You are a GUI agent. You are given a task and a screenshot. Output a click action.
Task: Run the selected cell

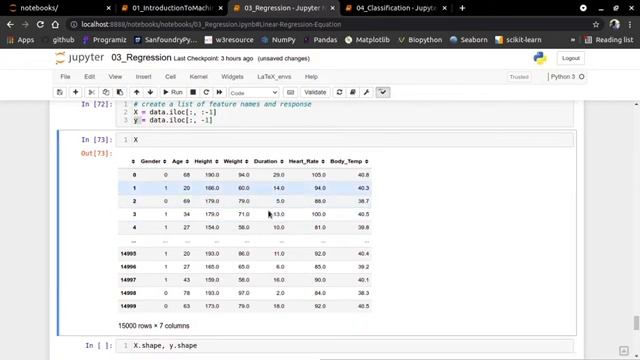coord(173,92)
